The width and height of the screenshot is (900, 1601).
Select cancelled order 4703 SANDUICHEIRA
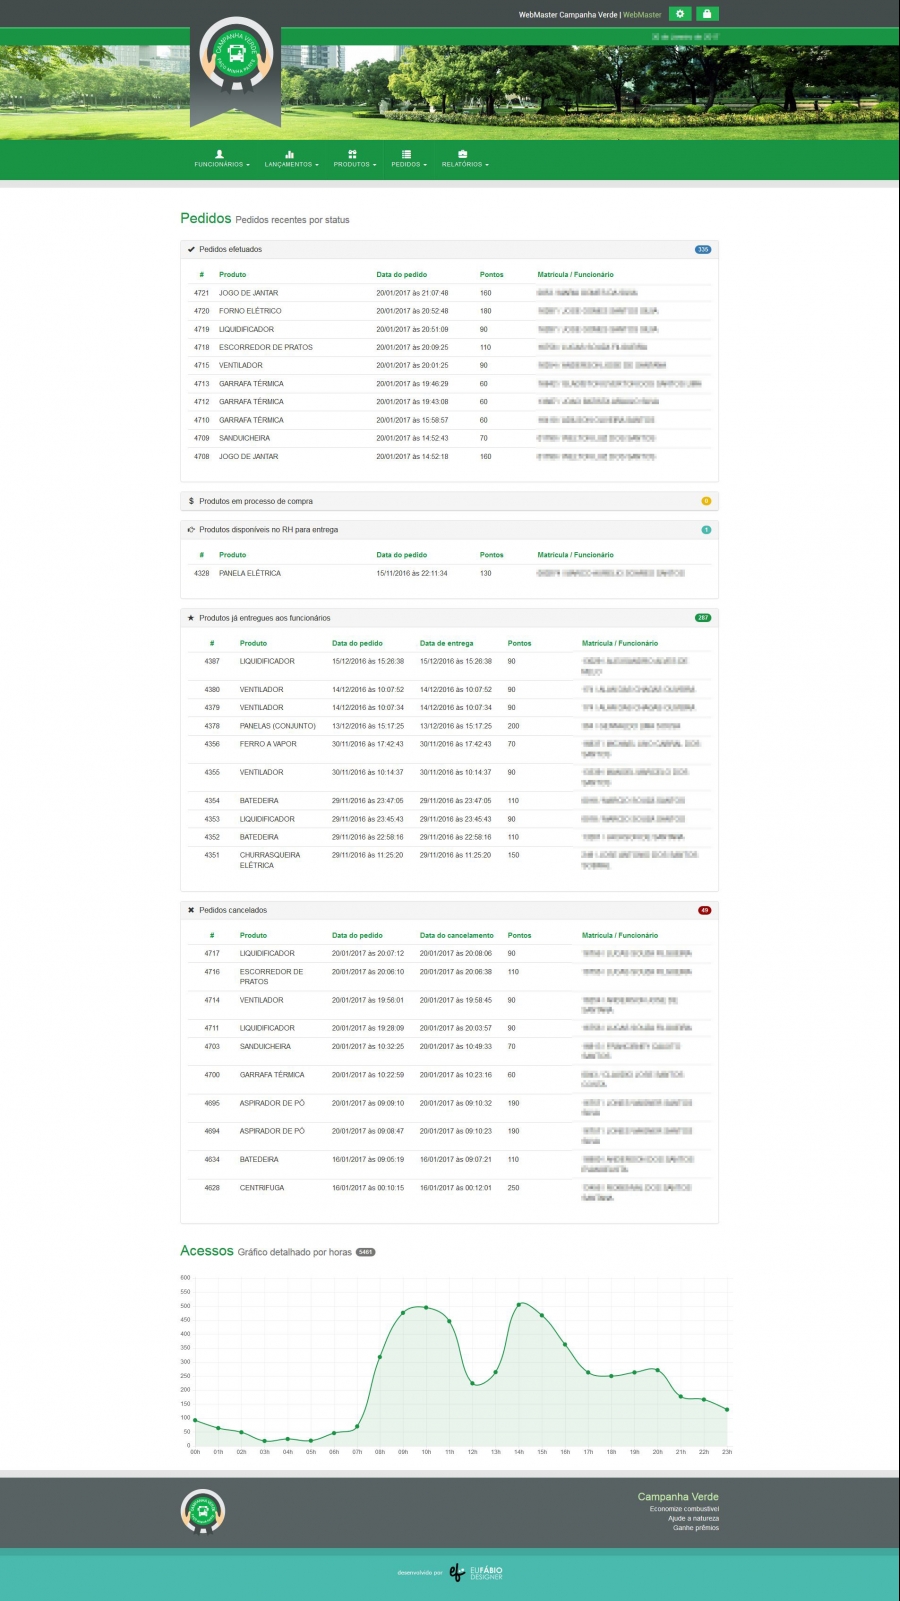pyautogui.click(x=449, y=1051)
